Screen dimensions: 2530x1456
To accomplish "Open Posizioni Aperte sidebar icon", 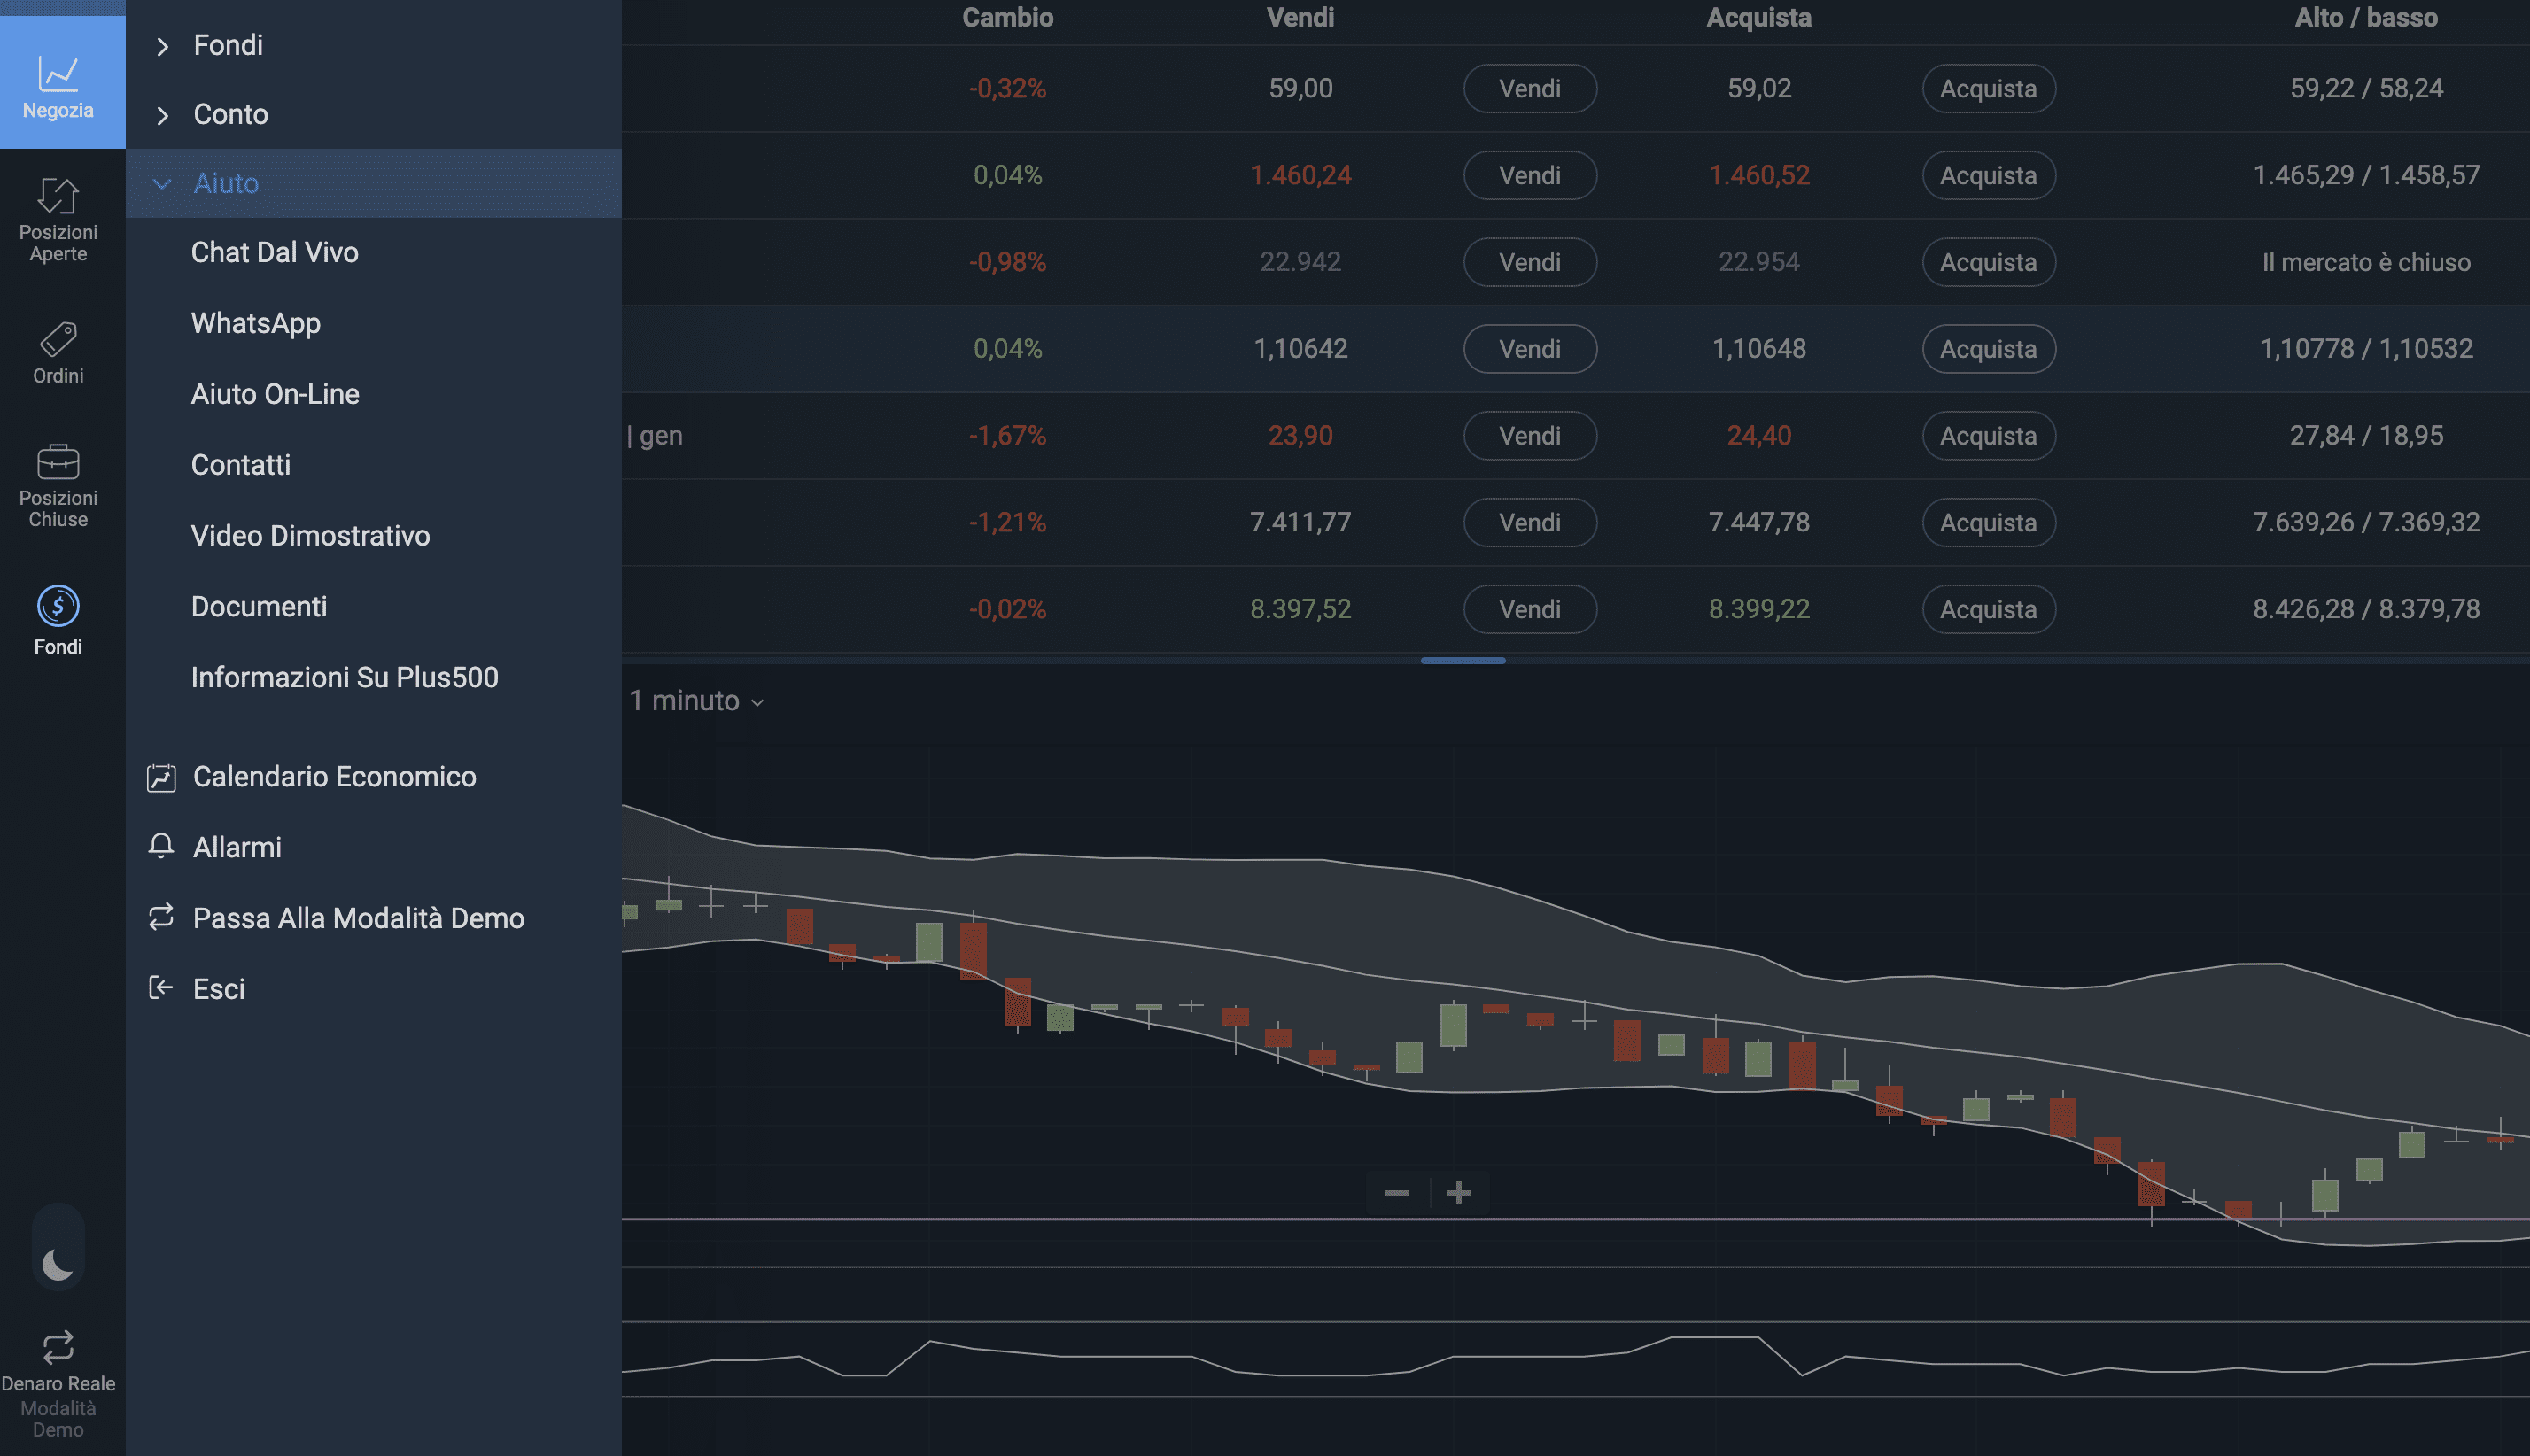I will point(58,197).
